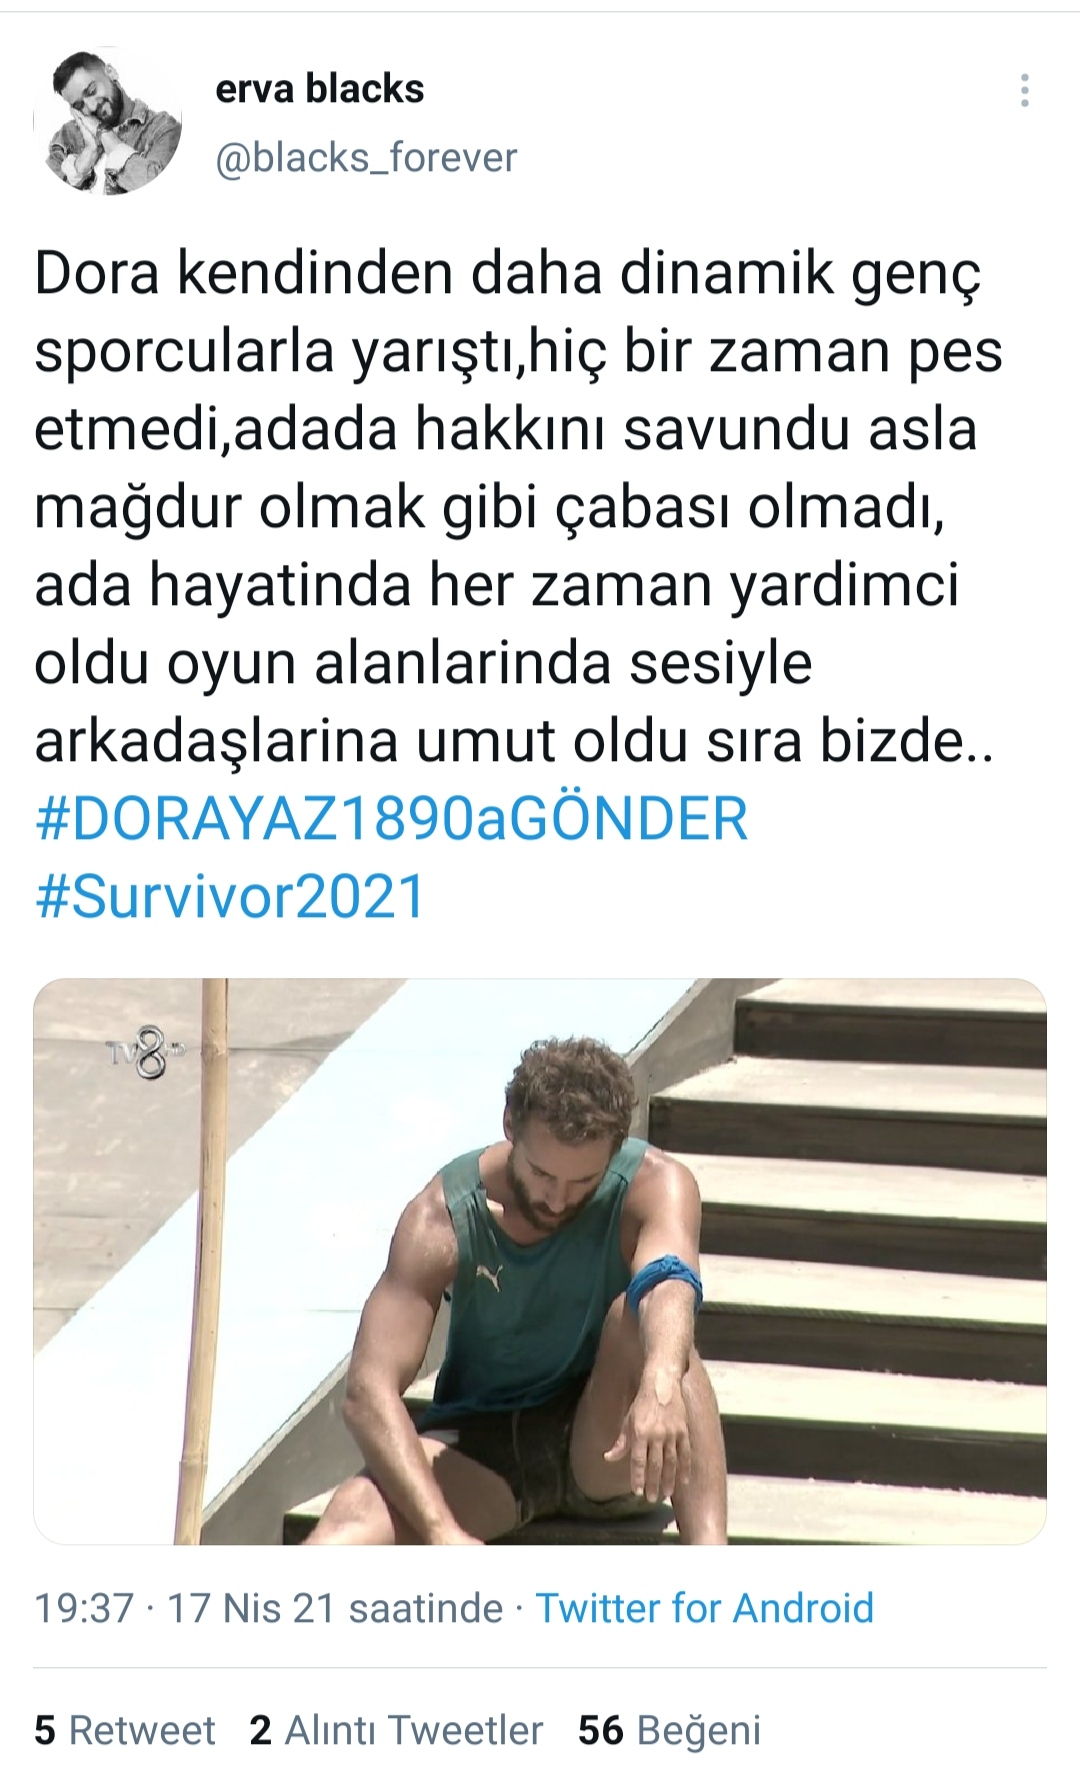Tap the erva blacks profile avatar
1080x1768 pixels.
108,121
